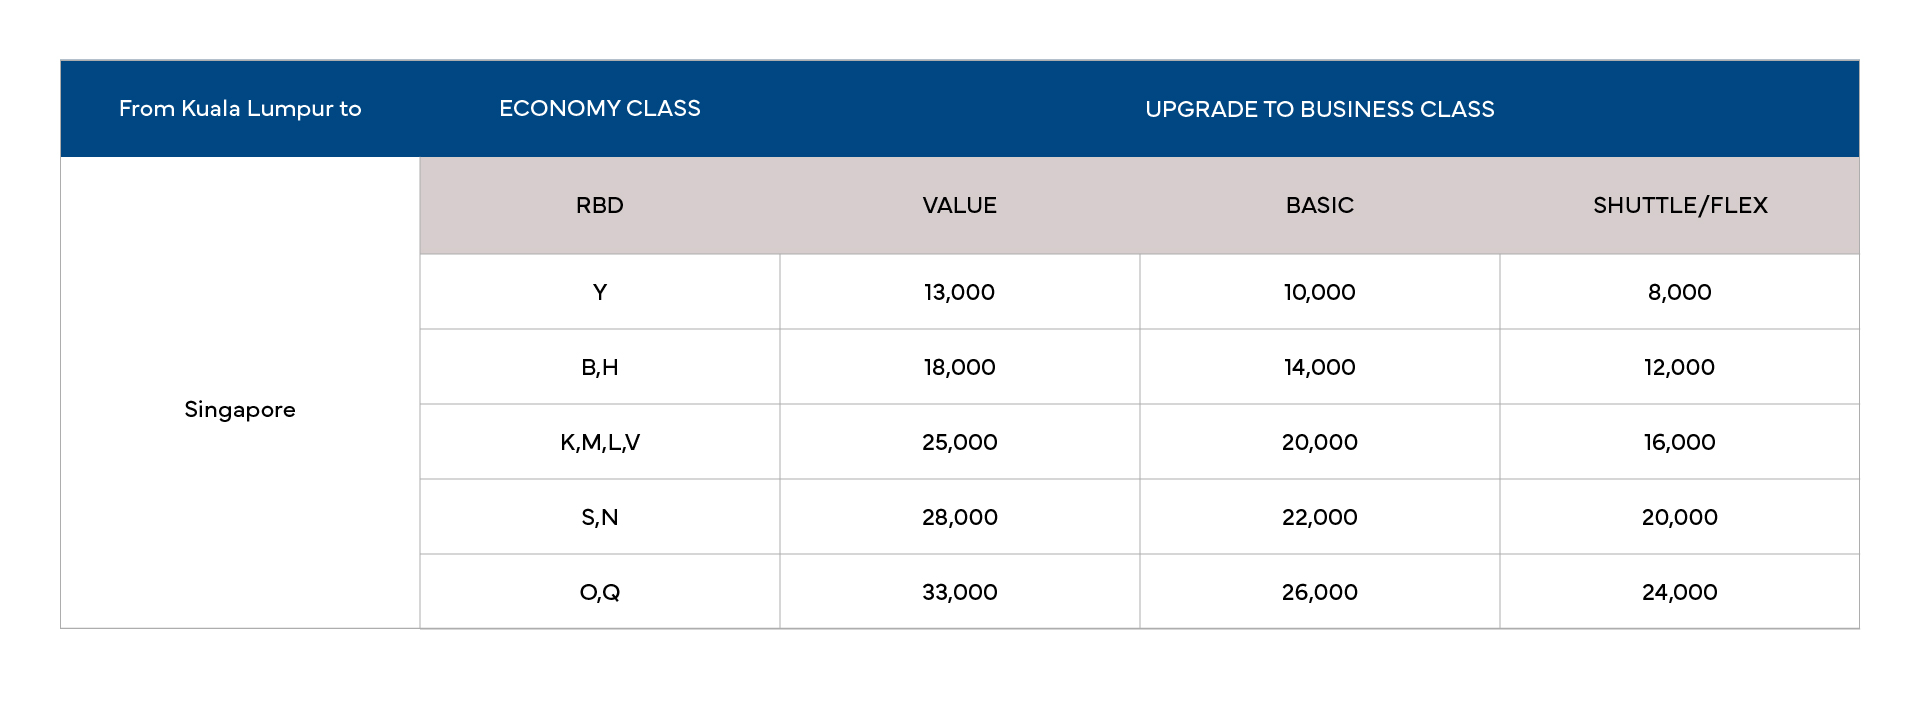1920x720 pixels.
Task: Click the UPGRADE TO BUSINESS CLASS header
Action: 1320,108
